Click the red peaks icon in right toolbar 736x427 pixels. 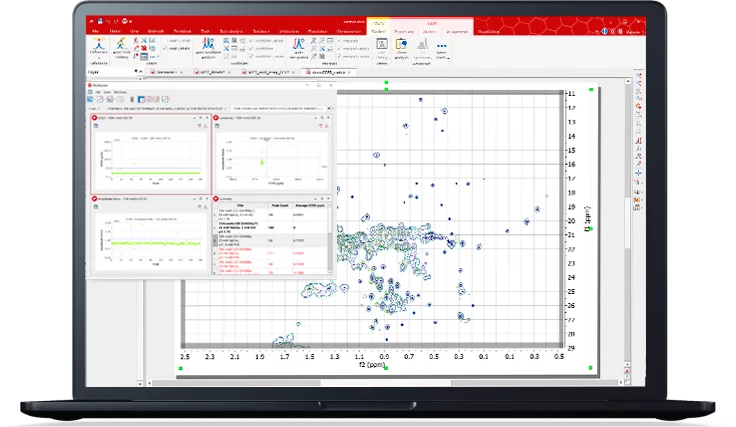pos(638,141)
